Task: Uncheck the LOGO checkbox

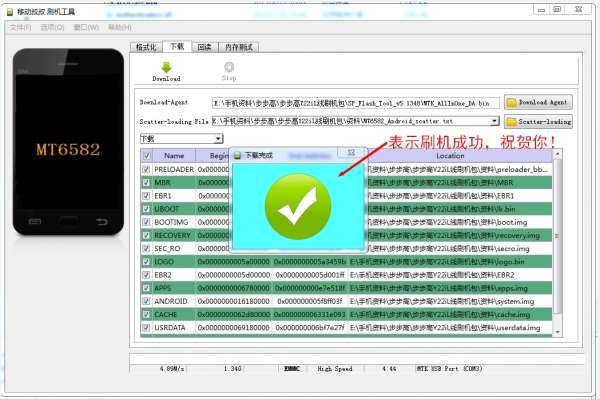Action: 146,262
